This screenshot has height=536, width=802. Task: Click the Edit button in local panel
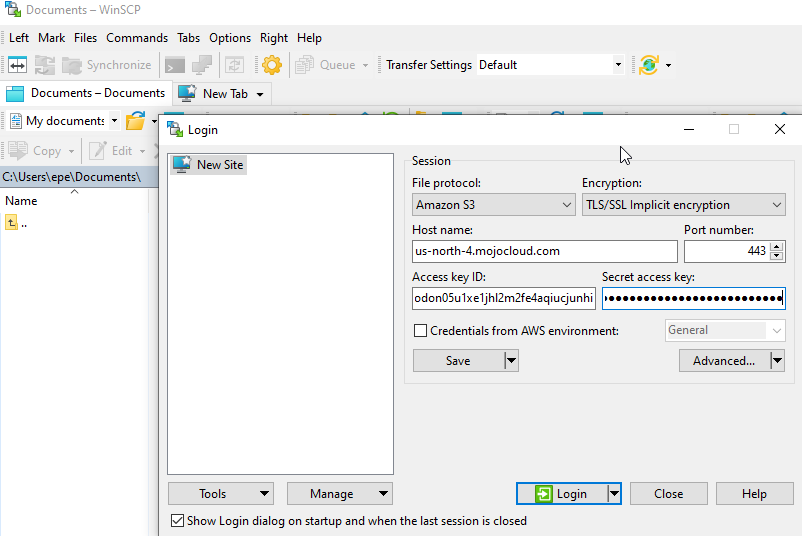(111, 151)
